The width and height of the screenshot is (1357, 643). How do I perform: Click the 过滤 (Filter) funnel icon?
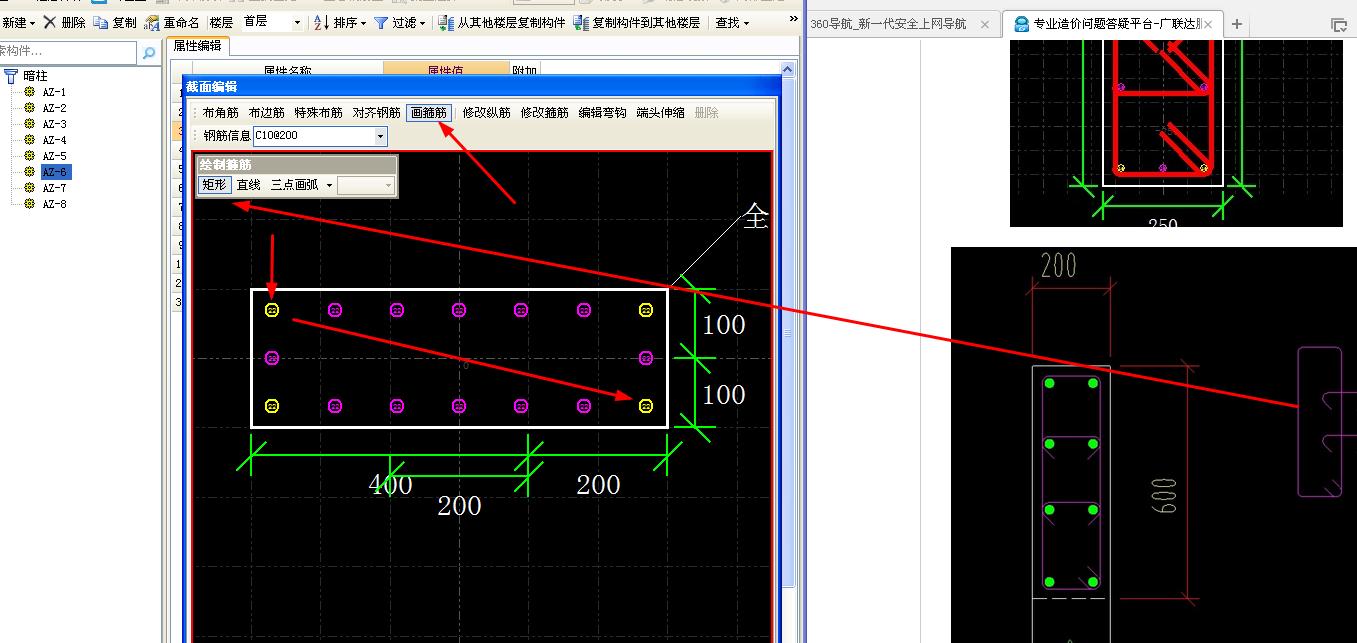[381, 22]
